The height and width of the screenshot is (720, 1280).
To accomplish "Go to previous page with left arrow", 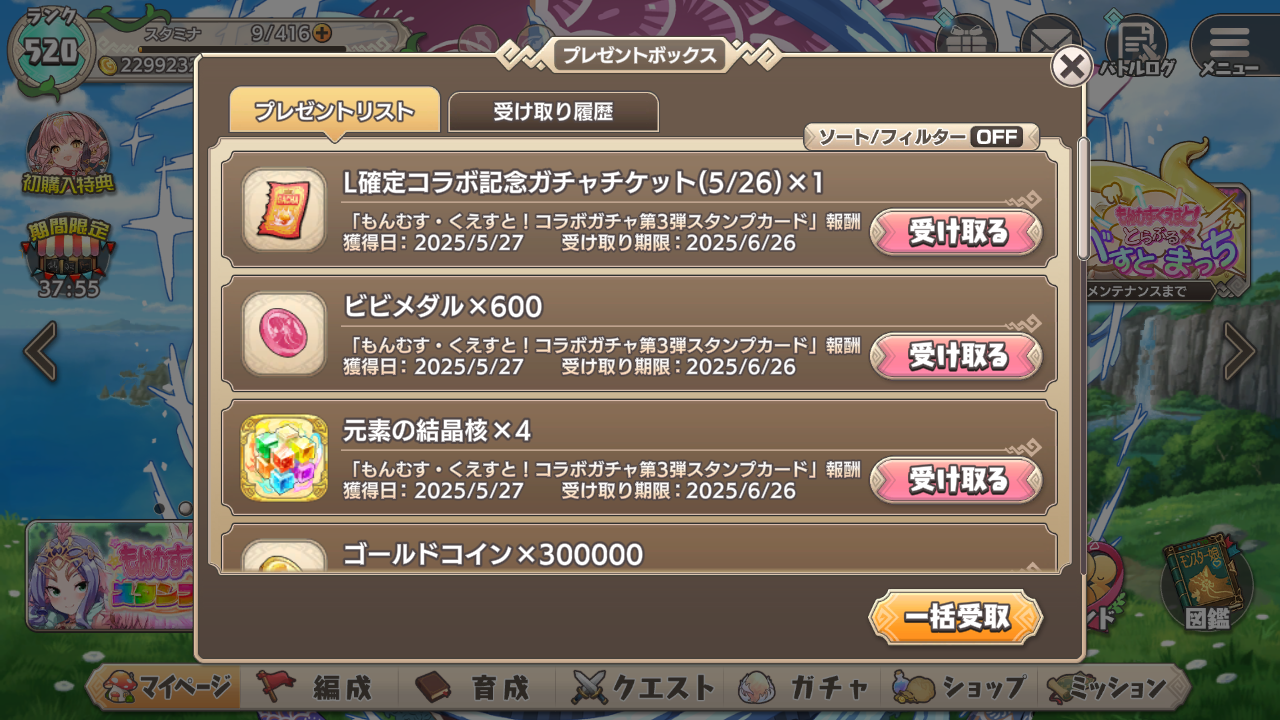I will point(40,352).
